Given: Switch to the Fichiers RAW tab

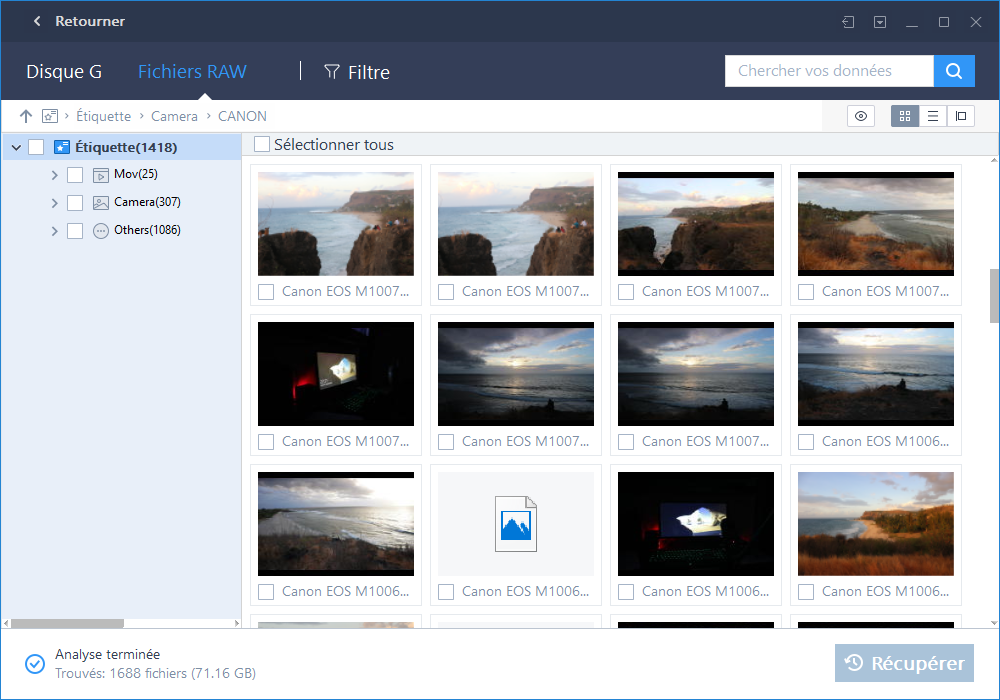Looking at the screenshot, I should pos(192,71).
